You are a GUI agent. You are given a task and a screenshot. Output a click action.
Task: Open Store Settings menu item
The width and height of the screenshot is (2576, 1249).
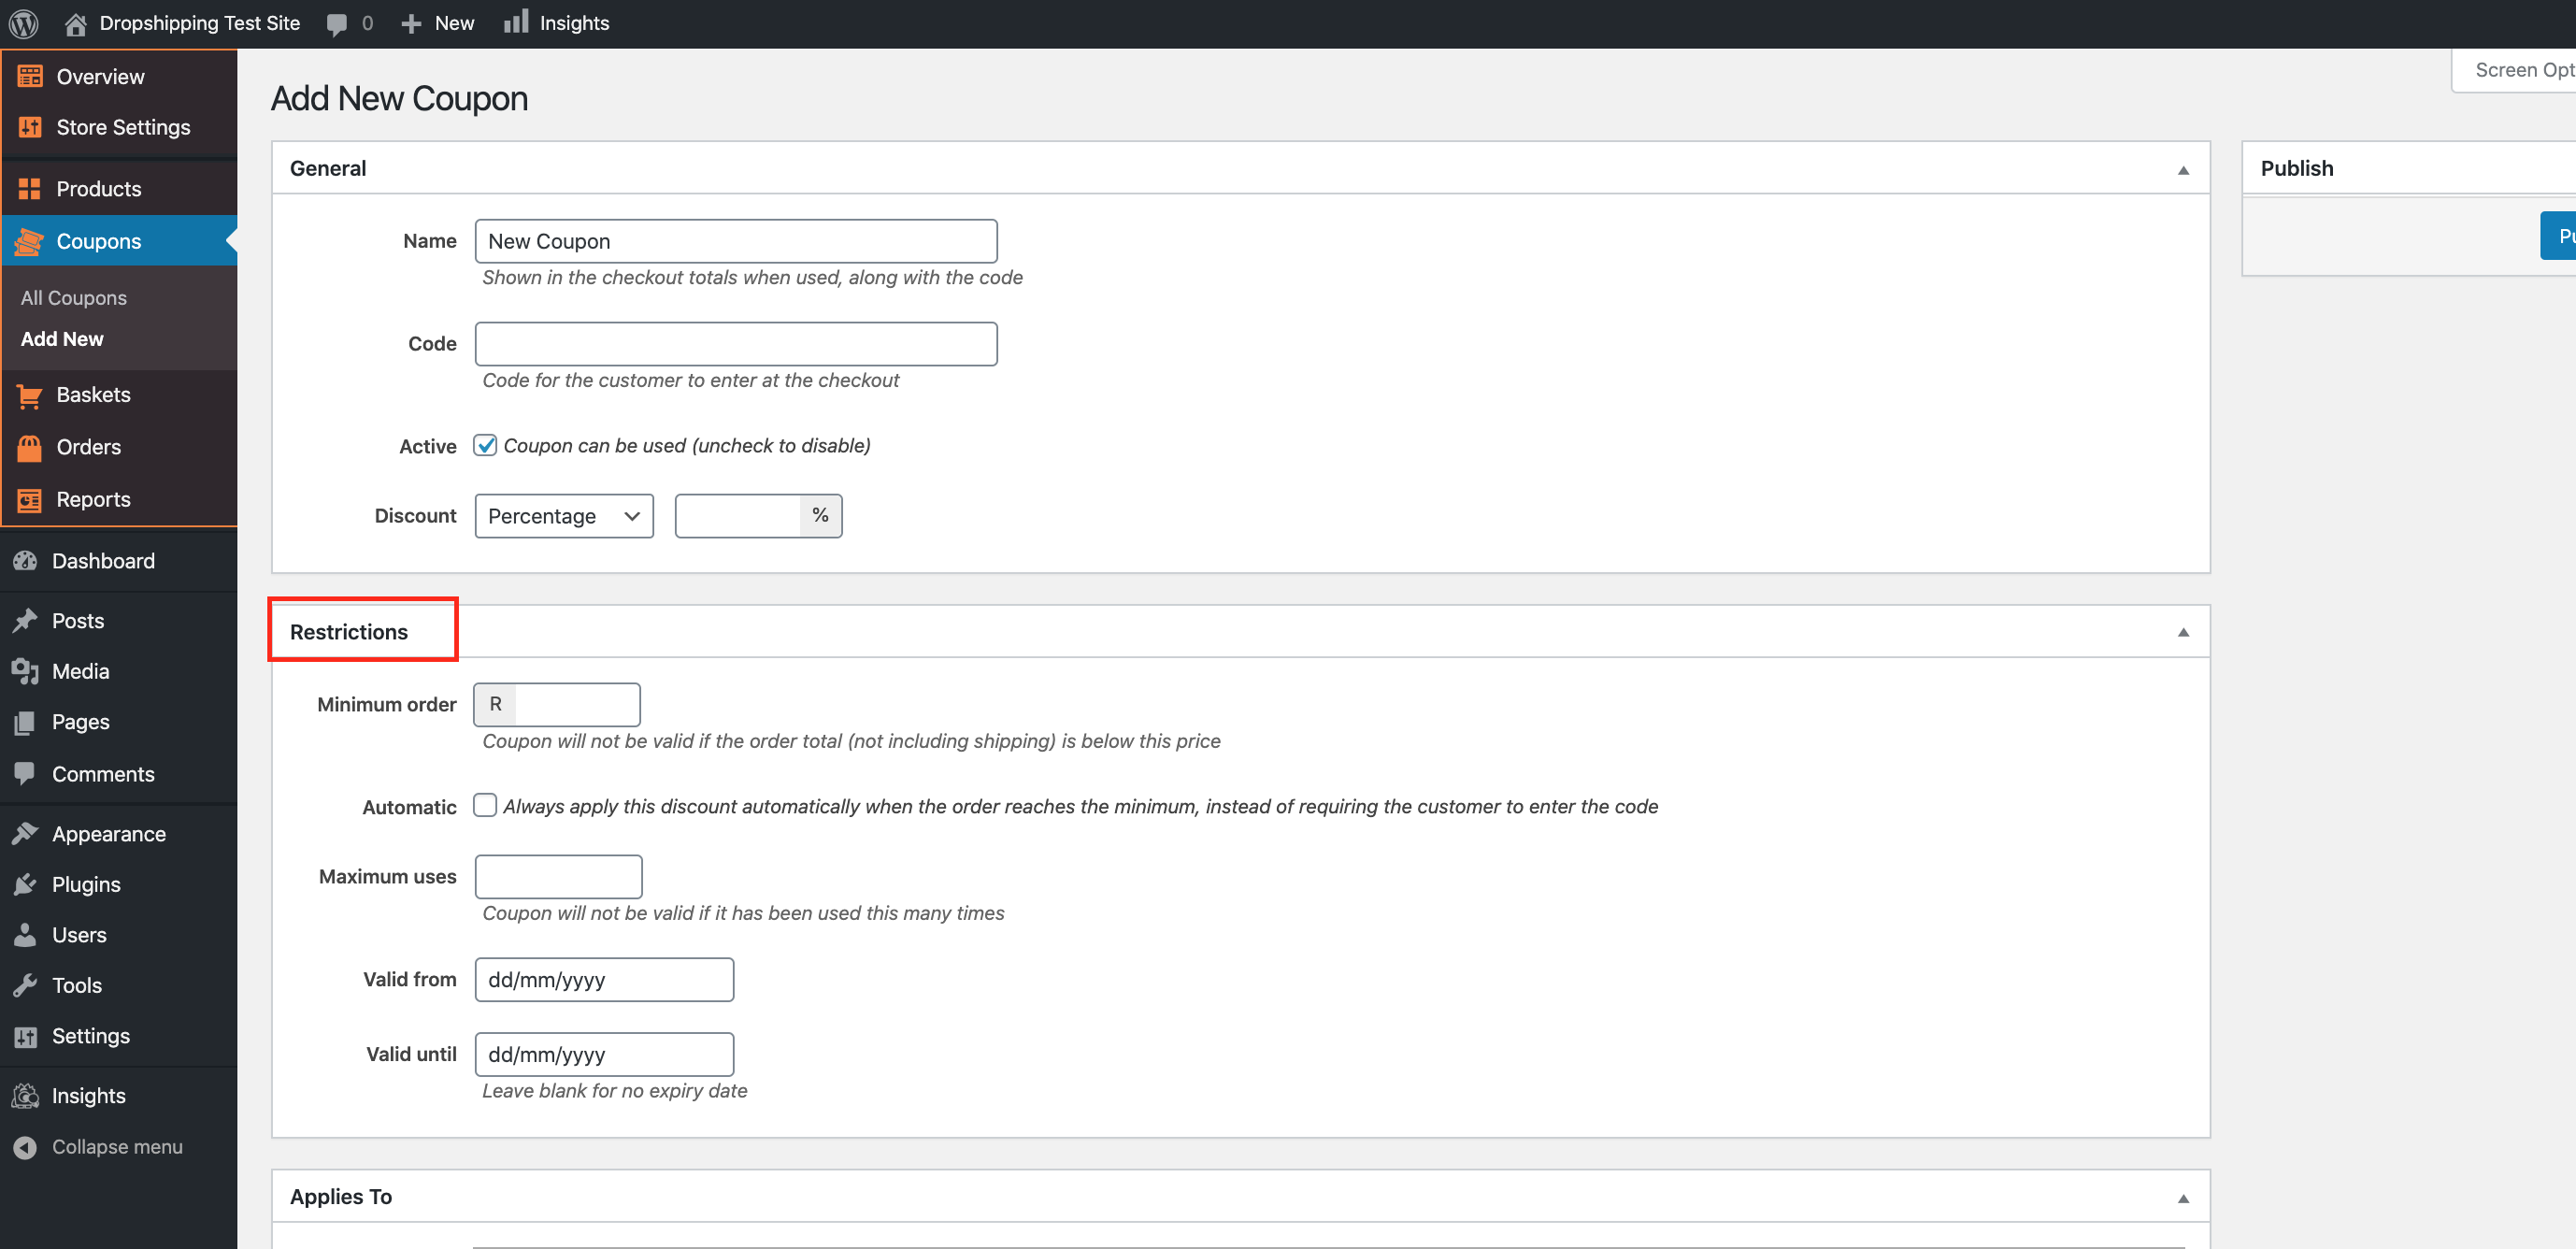point(123,127)
